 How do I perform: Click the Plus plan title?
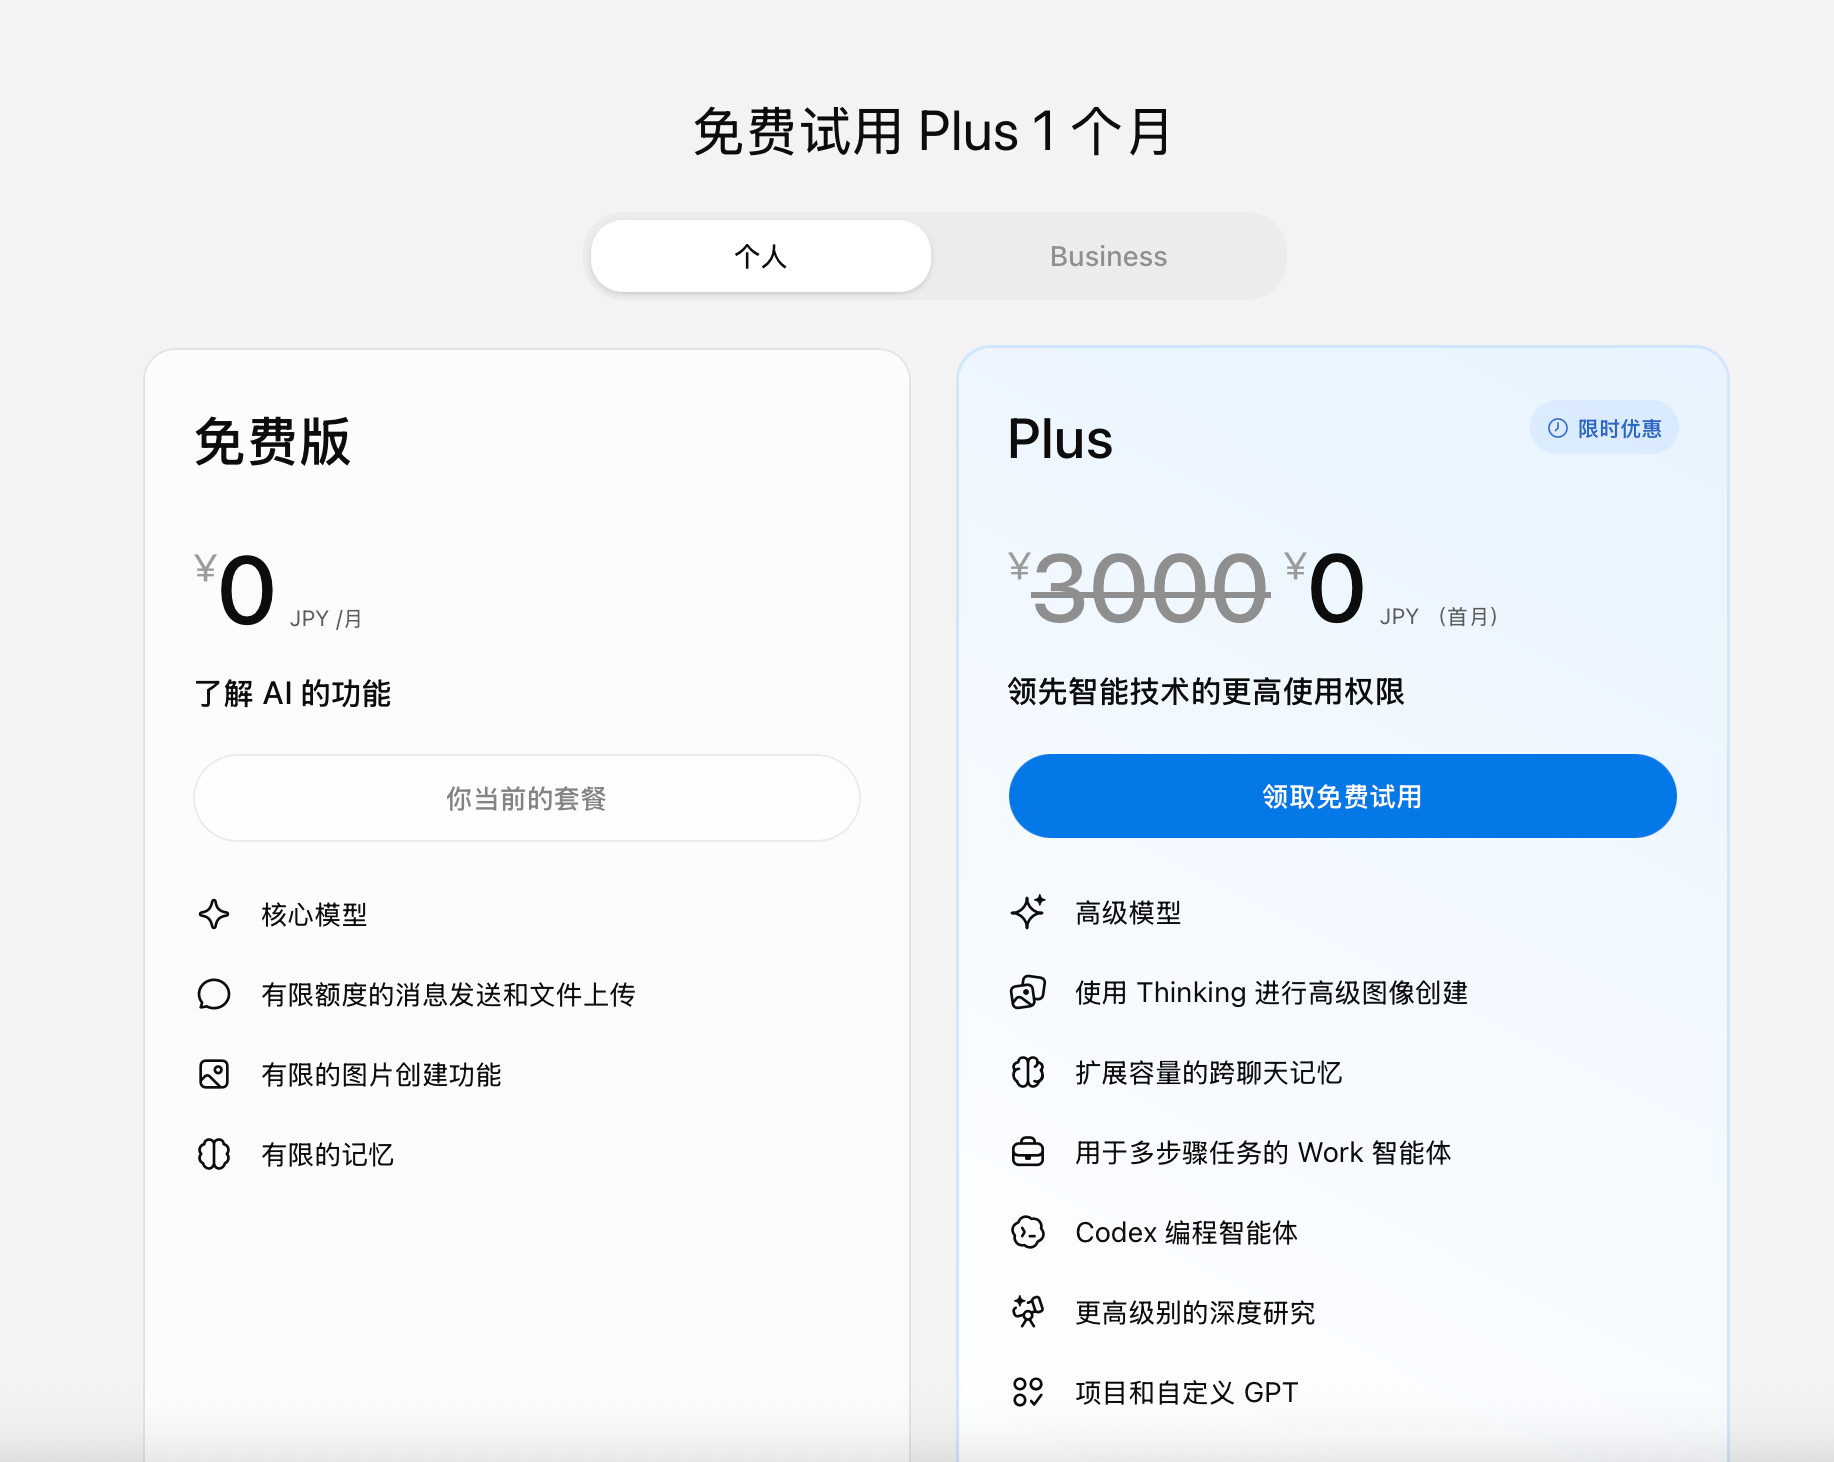coord(1060,439)
